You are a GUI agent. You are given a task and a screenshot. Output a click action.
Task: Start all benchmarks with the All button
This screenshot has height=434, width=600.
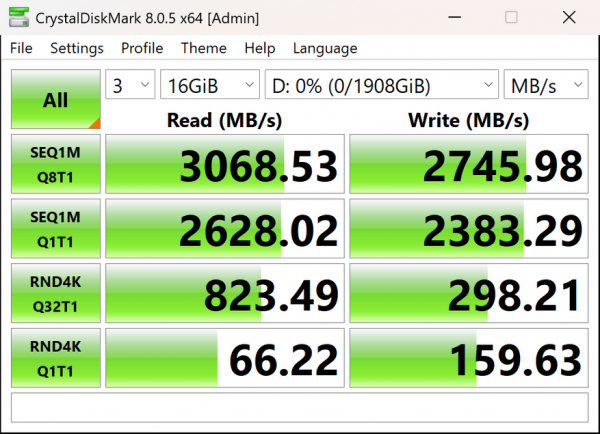point(56,99)
